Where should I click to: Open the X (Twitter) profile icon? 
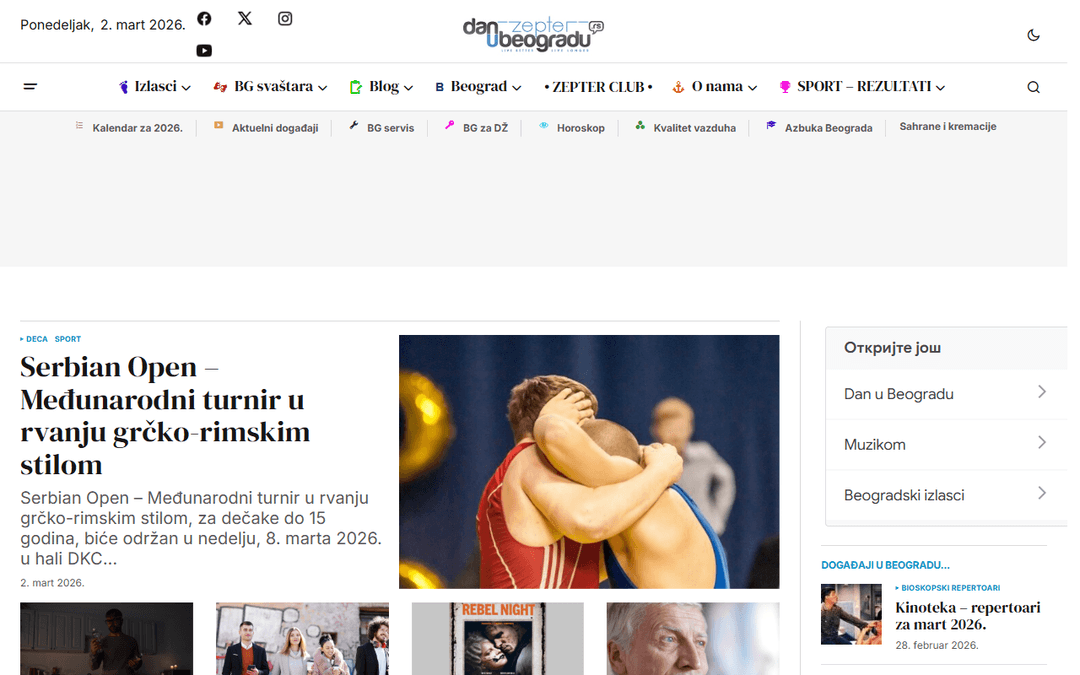click(x=245, y=19)
